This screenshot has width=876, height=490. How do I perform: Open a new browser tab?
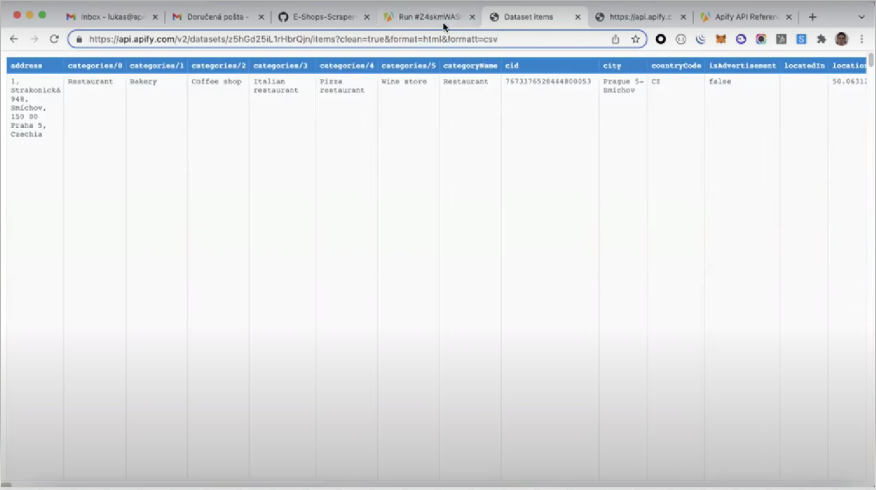[x=812, y=17]
